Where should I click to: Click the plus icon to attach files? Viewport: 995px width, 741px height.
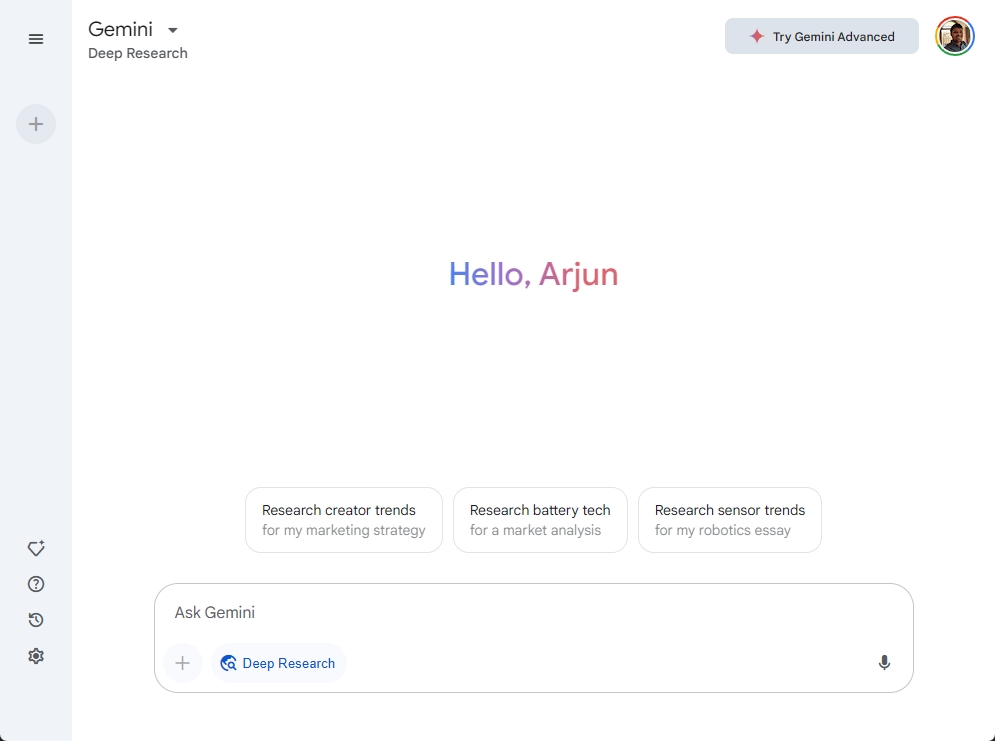183,663
